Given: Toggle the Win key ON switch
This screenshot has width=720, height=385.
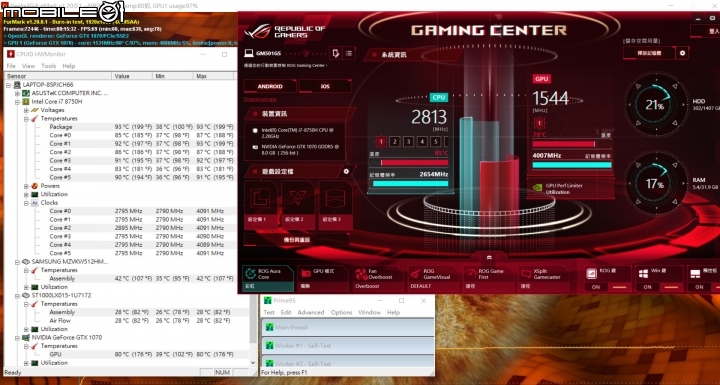Looking at the screenshot, I should click(x=659, y=287).
